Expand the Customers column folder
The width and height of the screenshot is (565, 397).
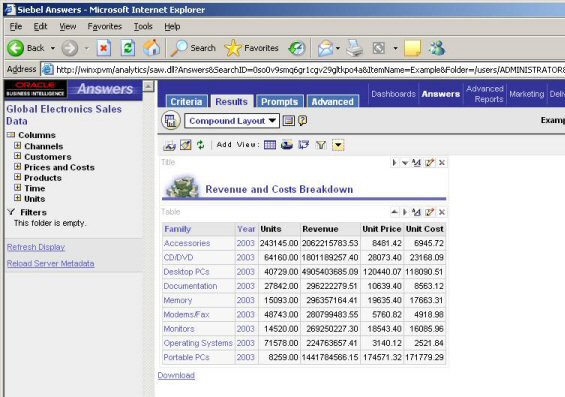click(x=17, y=156)
